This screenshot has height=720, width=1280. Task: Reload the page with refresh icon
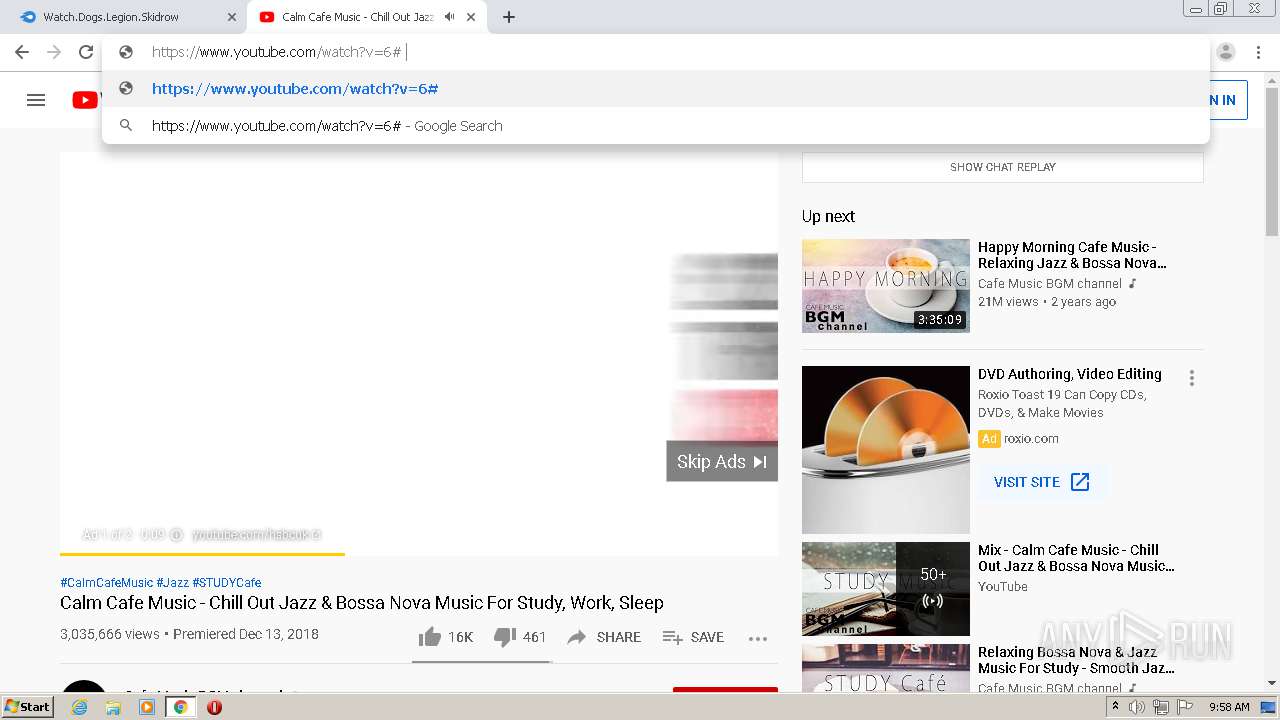click(x=86, y=52)
